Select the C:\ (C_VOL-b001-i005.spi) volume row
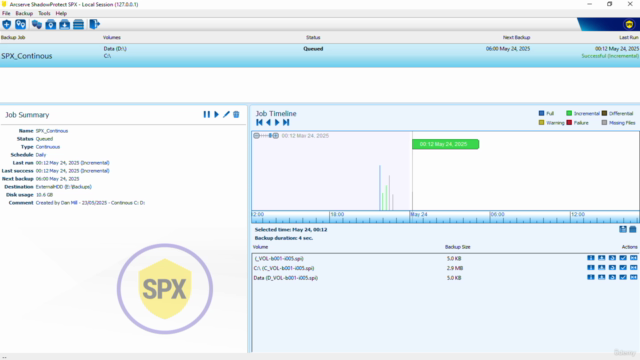 coord(445,268)
